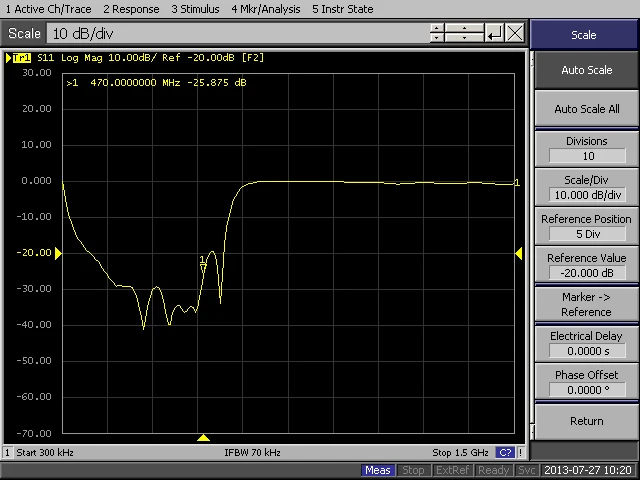Click right reference level yellow arrow
The height and width of the screenshot is (480, 640).
(x=518, y=253)
